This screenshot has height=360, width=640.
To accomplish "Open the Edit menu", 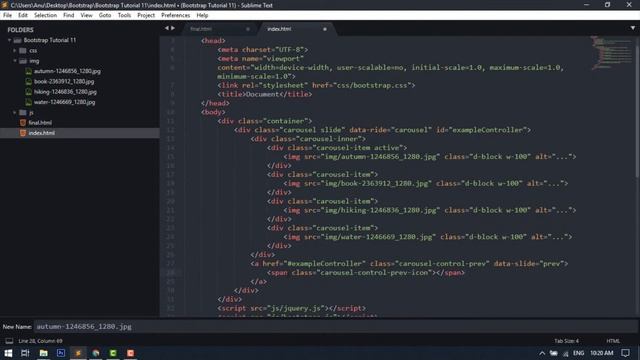I will [23, 16].
